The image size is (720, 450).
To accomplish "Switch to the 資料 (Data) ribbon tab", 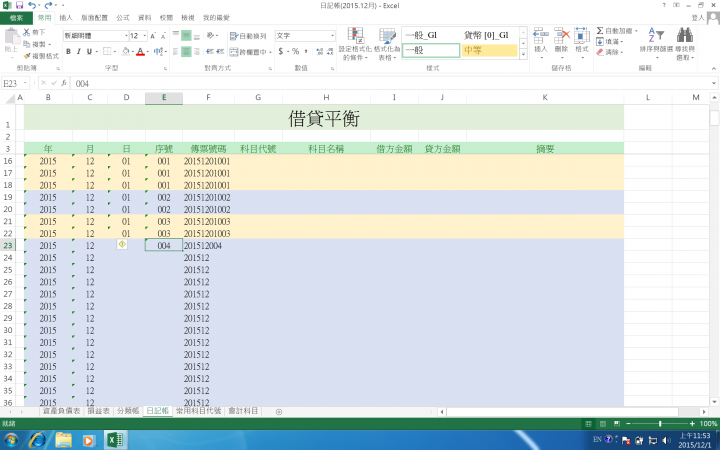I will (x=145, y=18).
